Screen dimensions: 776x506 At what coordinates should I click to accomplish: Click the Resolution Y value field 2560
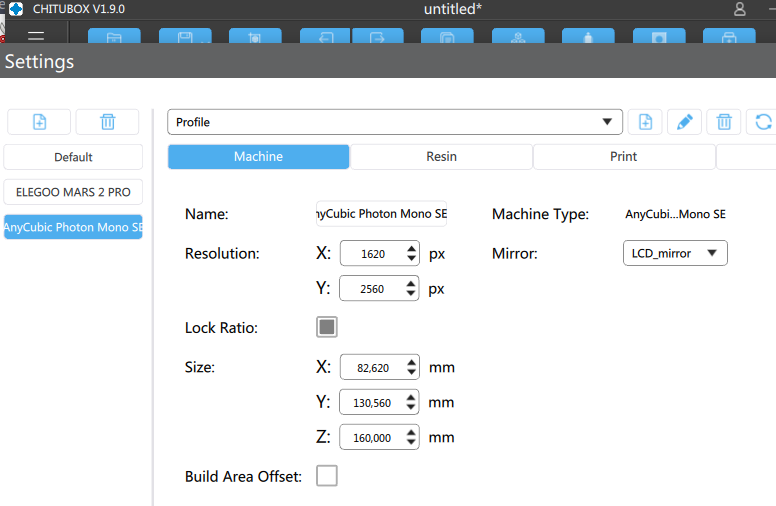click(372, 289)
